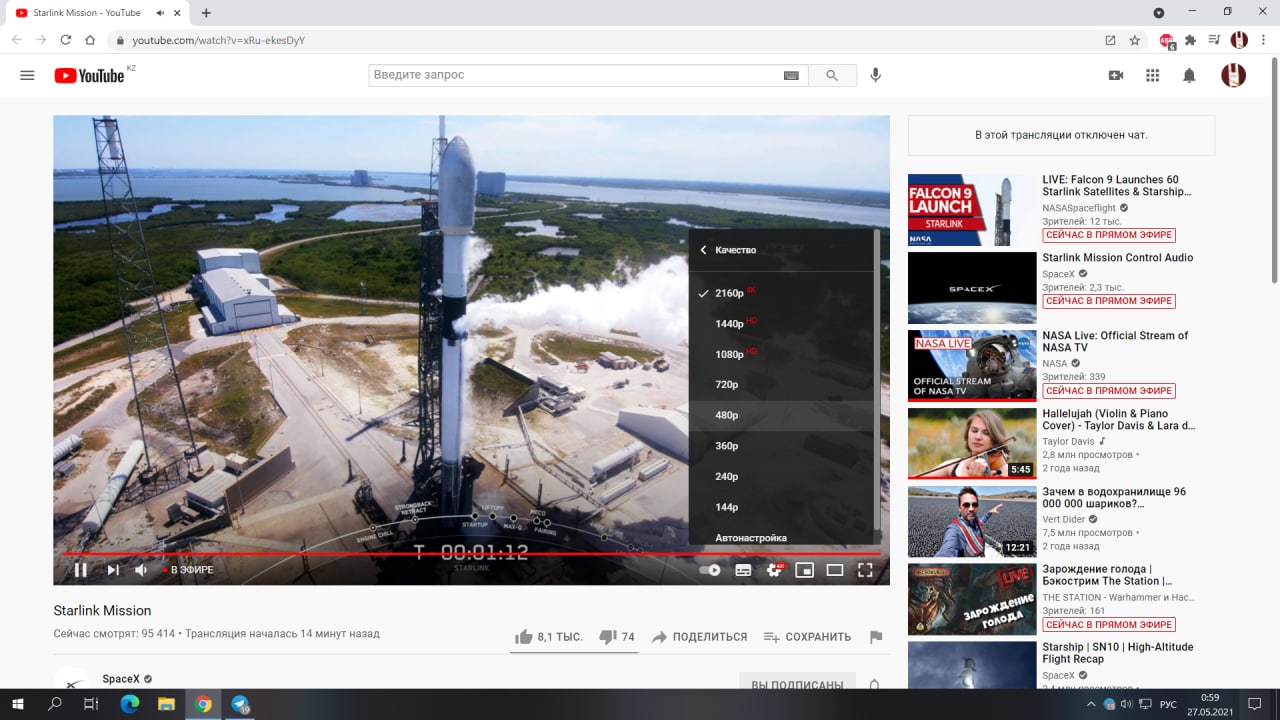This screenshot has width=1280, height=720.
Task: Toggle the autoplay switch in player
Action: (x=710, y=570)
